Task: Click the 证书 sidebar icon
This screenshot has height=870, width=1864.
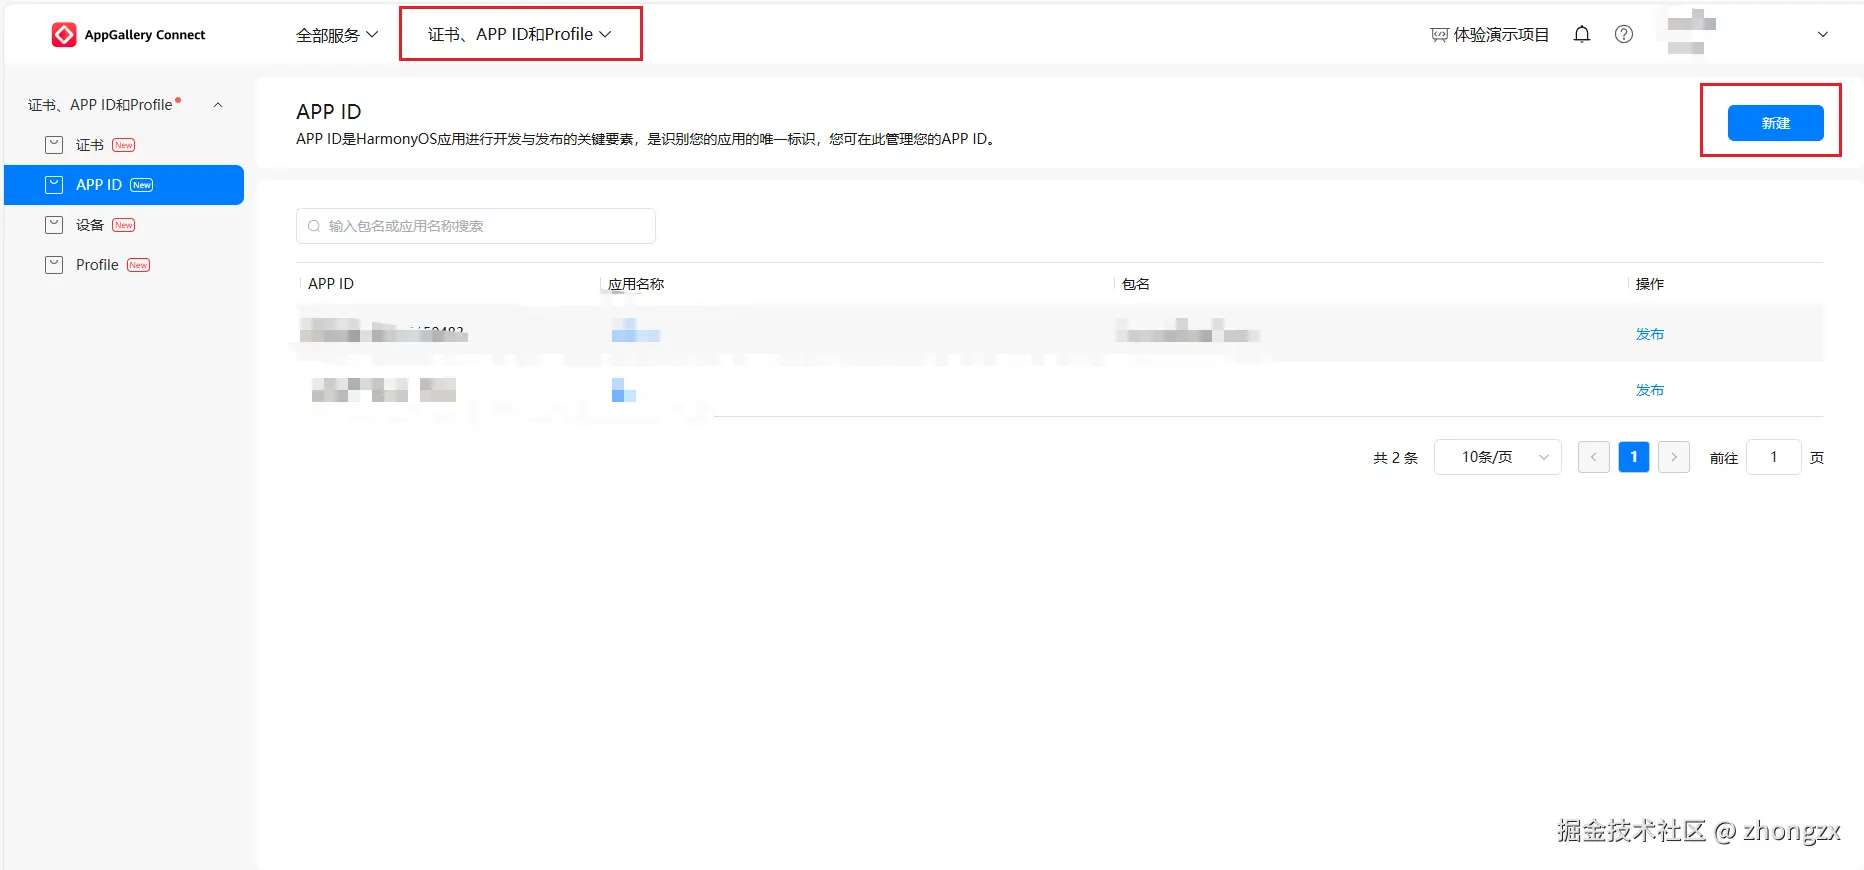Action: tap(54, 145)
